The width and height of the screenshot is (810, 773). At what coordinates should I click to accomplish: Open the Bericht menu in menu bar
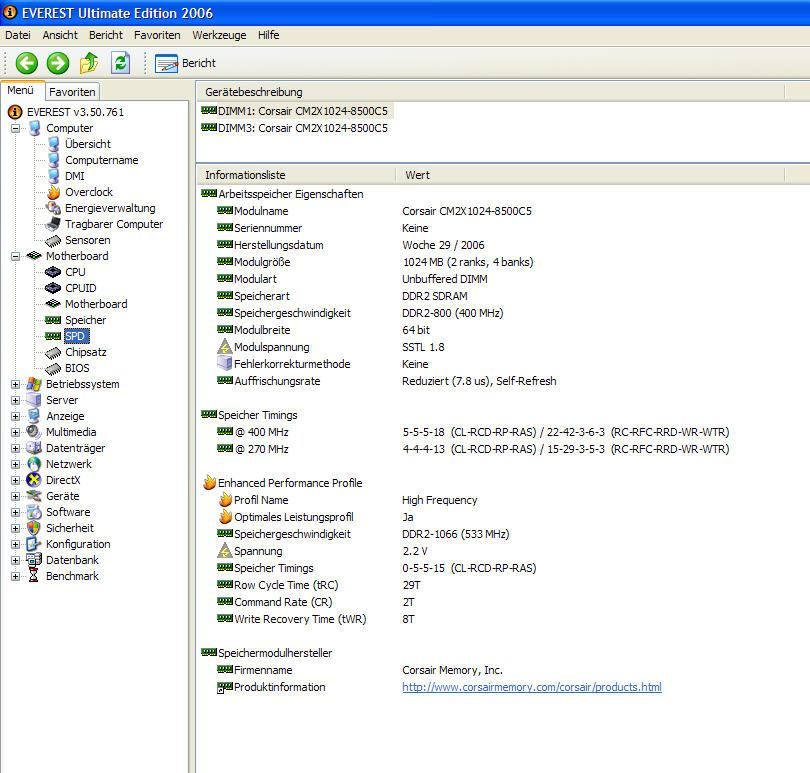coord(106,35)
